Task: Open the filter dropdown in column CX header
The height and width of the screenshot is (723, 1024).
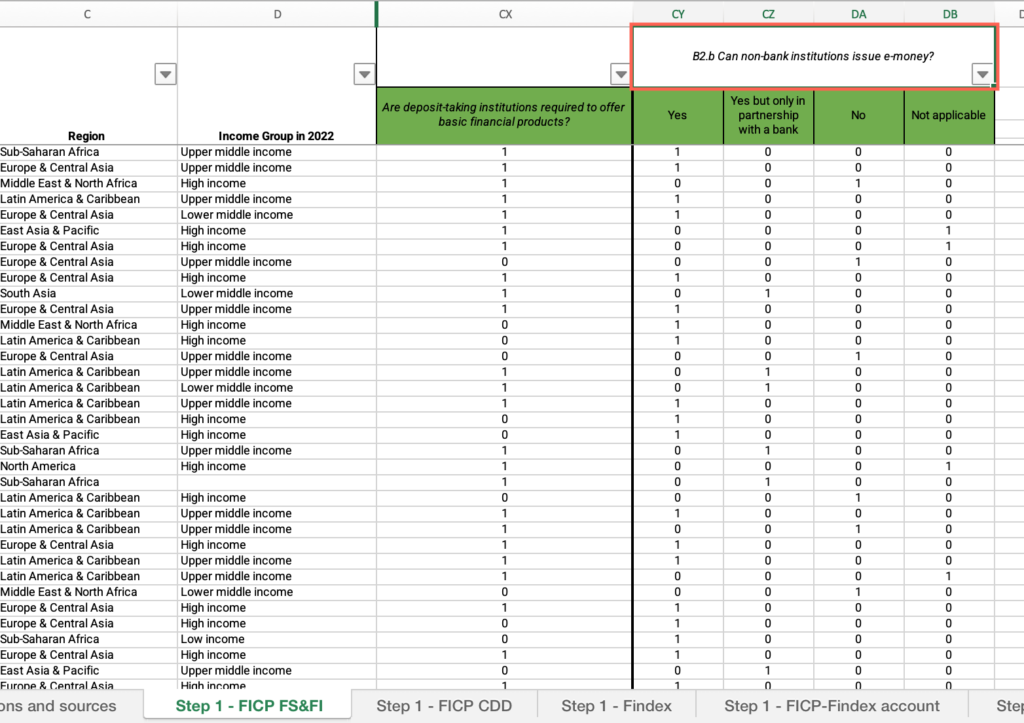Action: click(620, 74)
